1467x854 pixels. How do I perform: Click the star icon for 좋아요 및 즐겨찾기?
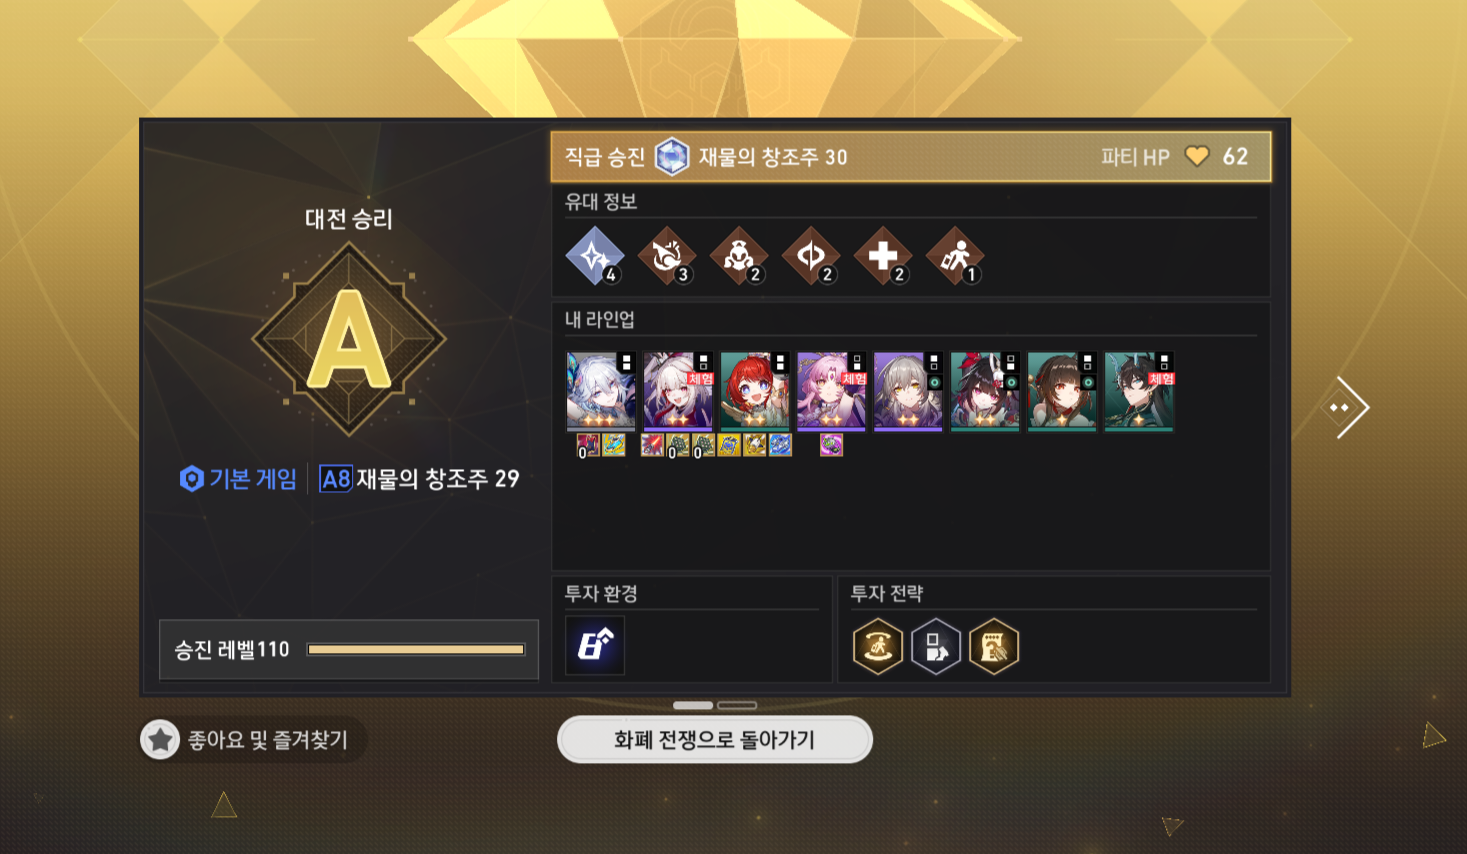[160, 740]
